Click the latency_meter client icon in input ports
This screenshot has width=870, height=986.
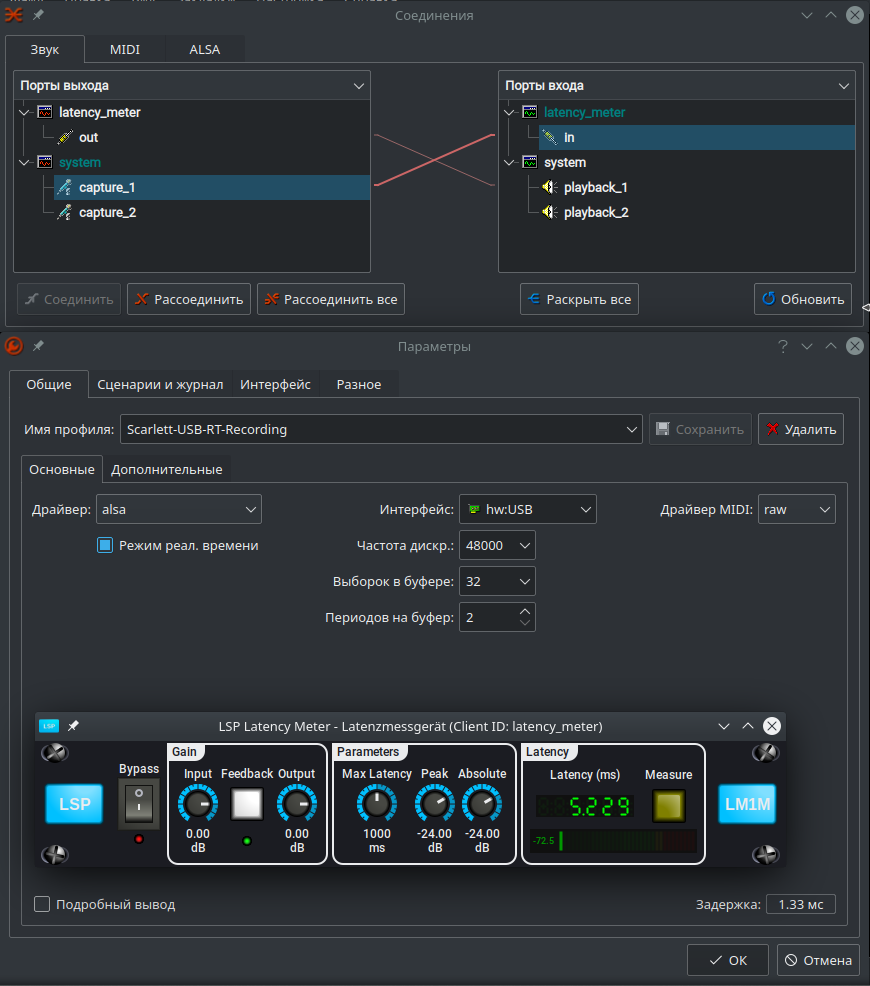click(x=530, y=112)
